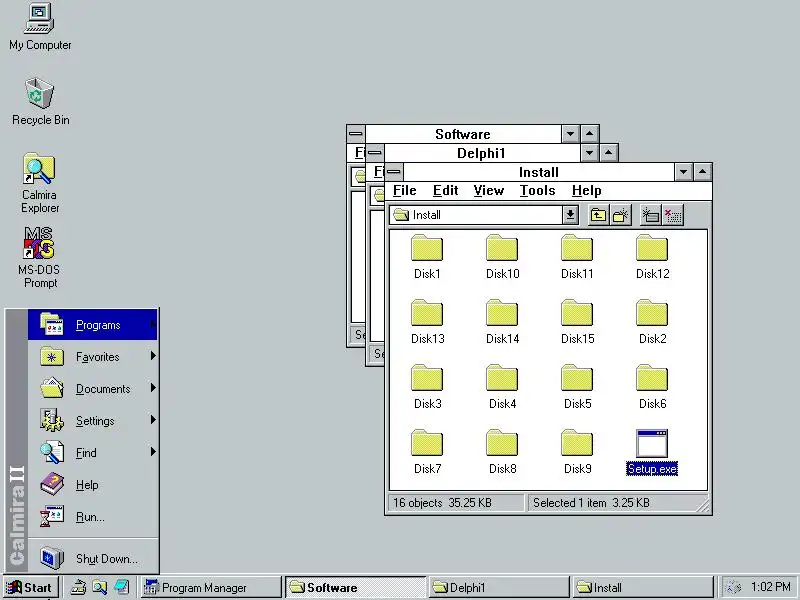The height and width of the screenshot is (600, 800).
Task: Open the File menu in Install window
Action: (x=405, y=191)
